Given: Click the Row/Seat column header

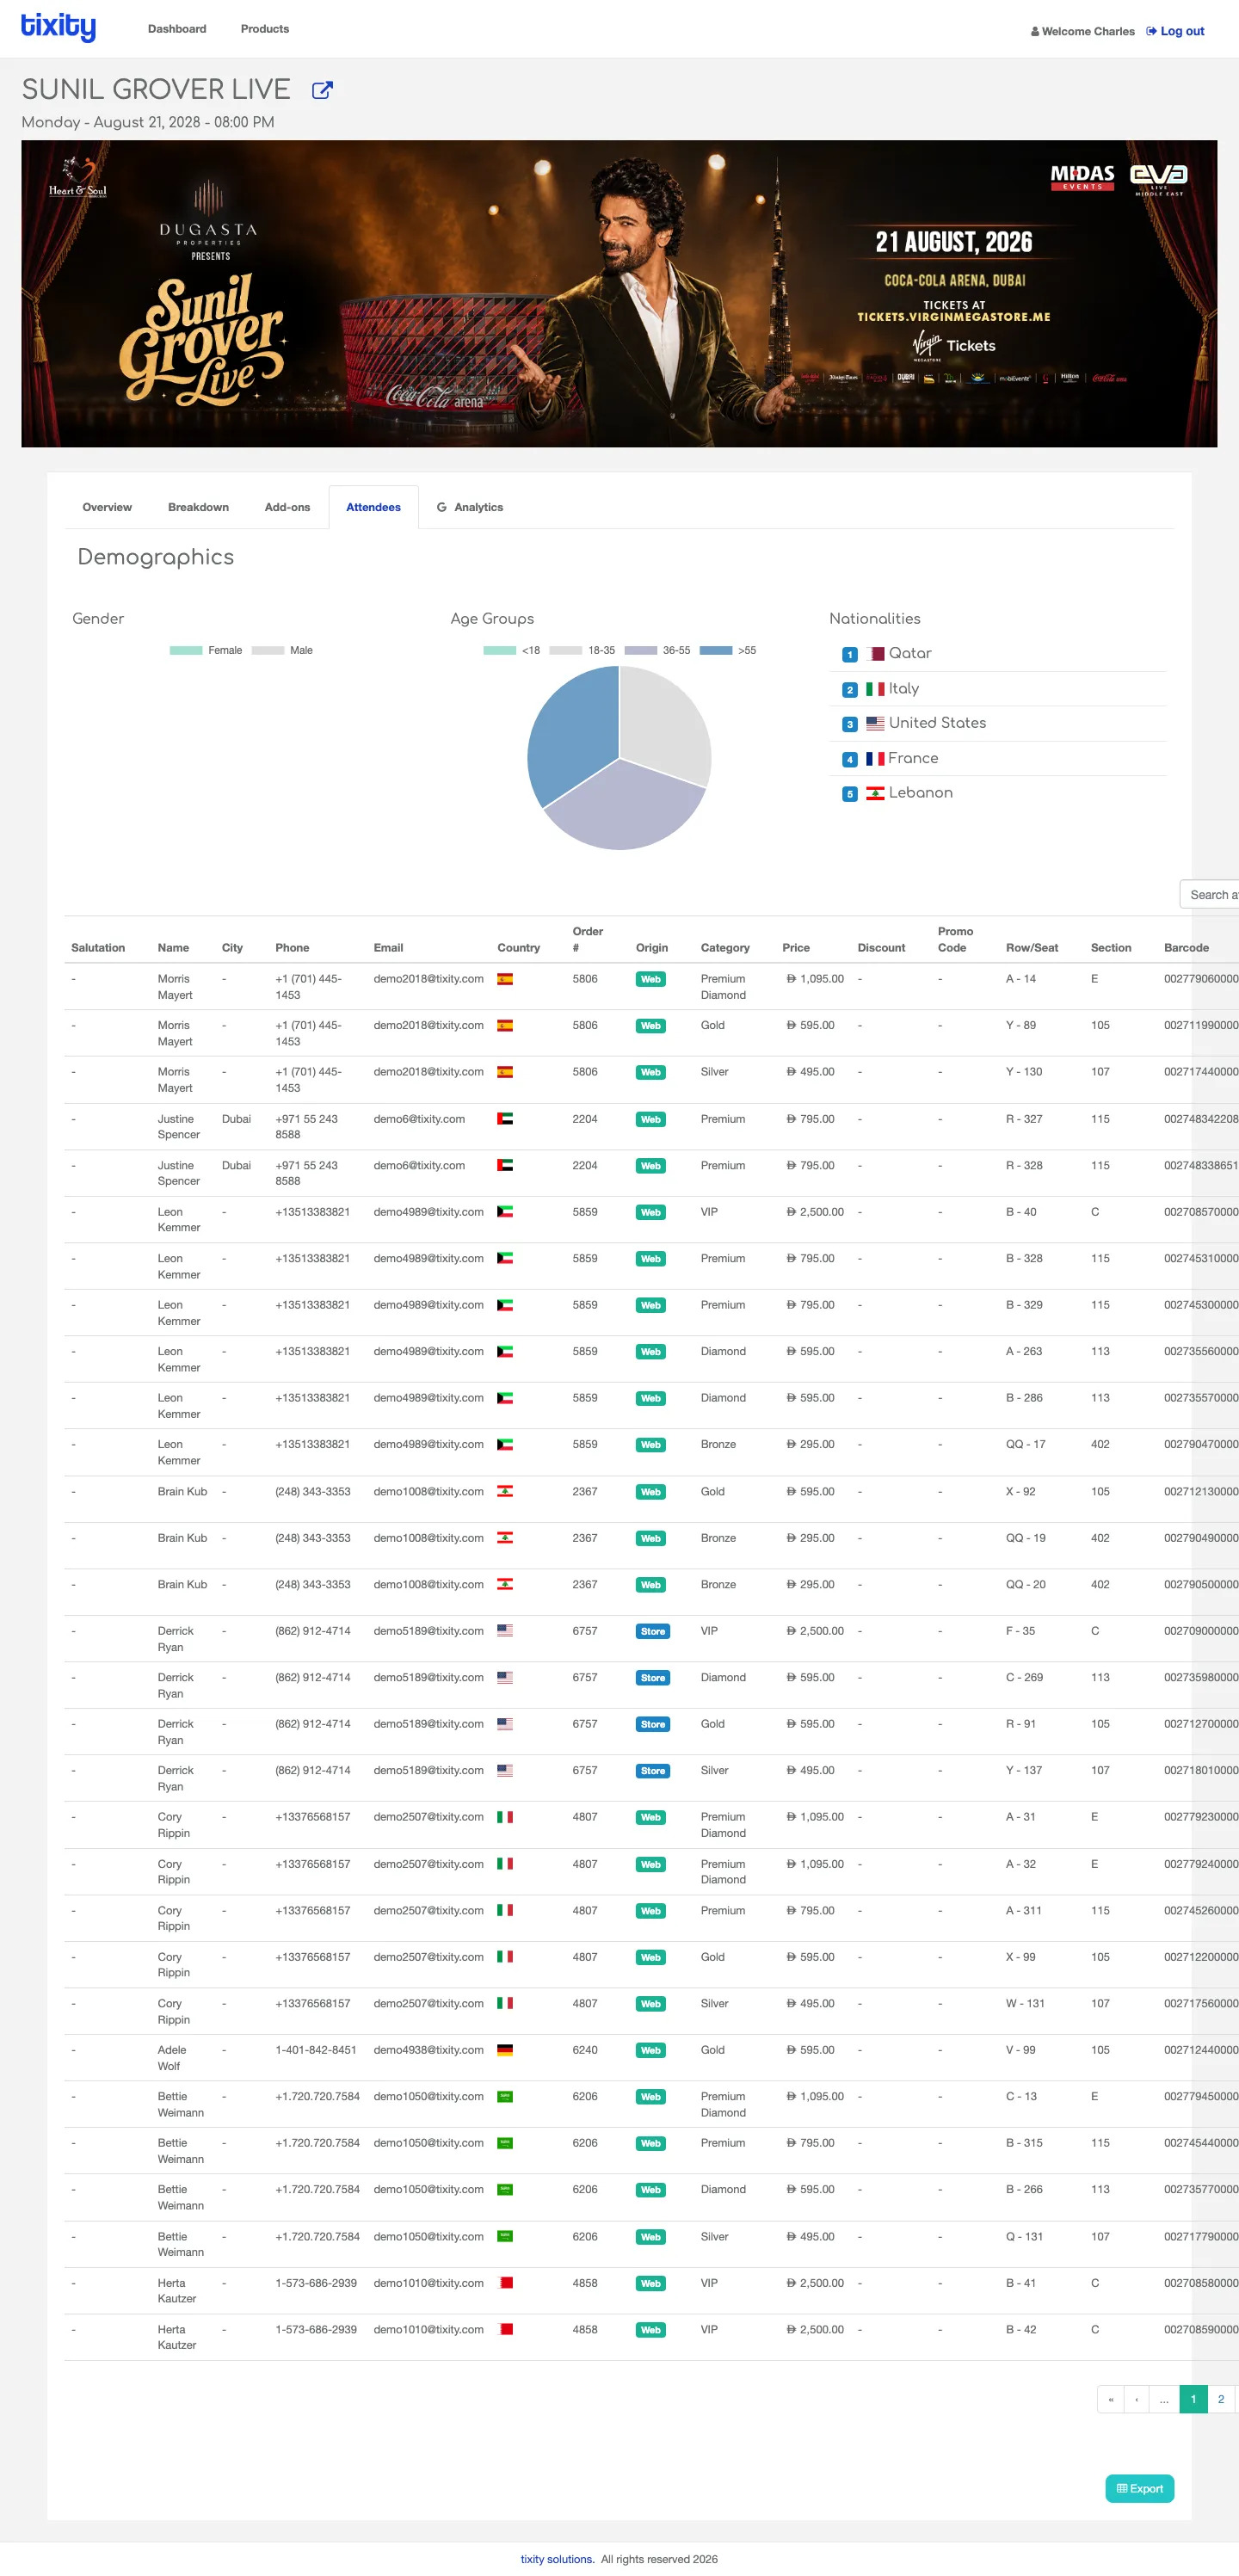Looking at the screenshot, I should pos(1032,948).
